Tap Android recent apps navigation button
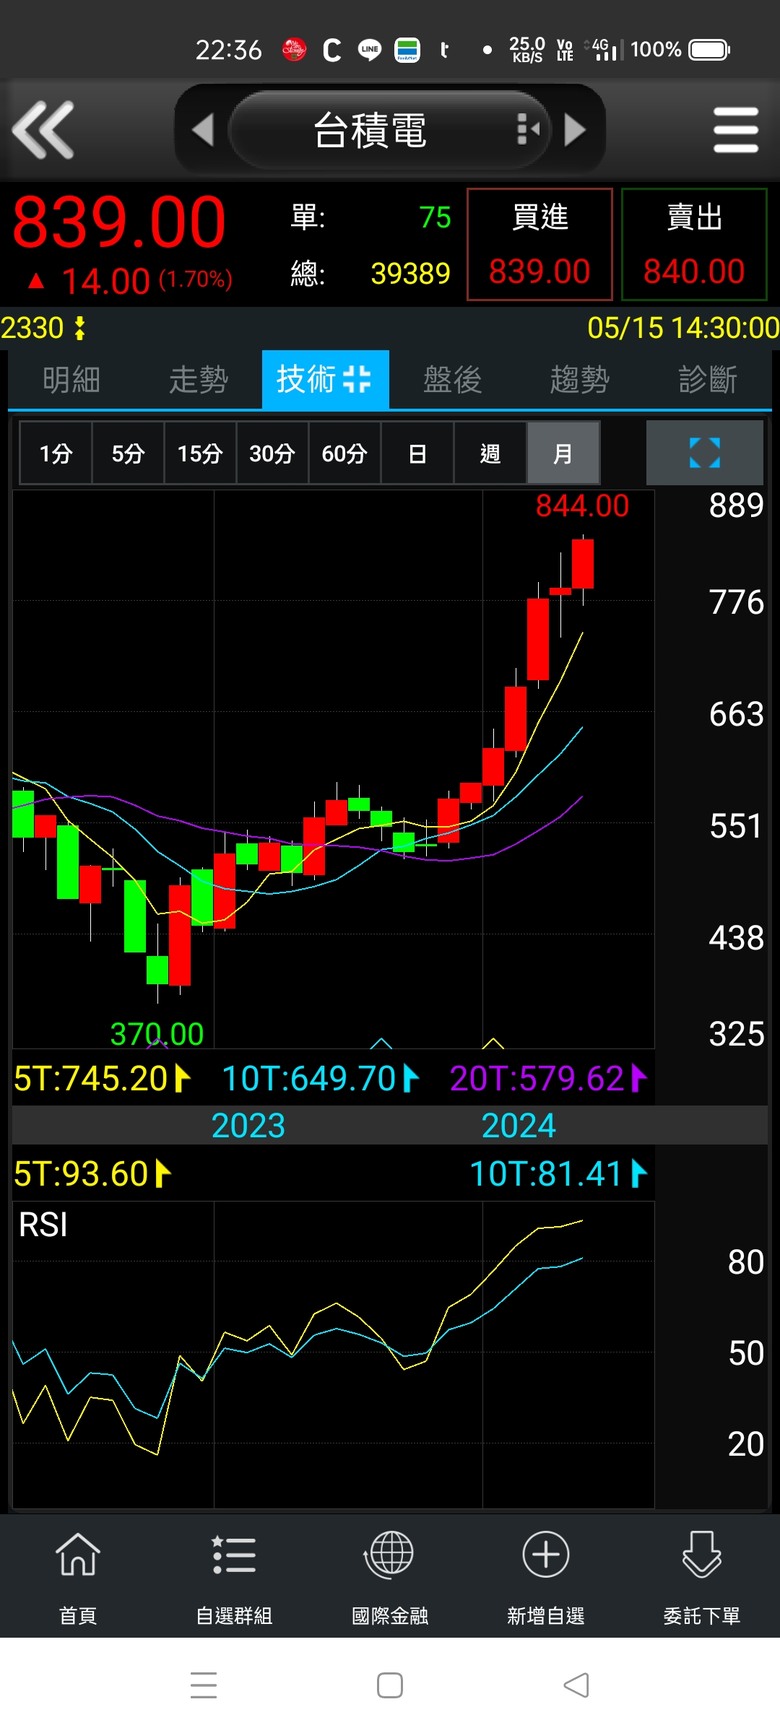 [204, 1685]
